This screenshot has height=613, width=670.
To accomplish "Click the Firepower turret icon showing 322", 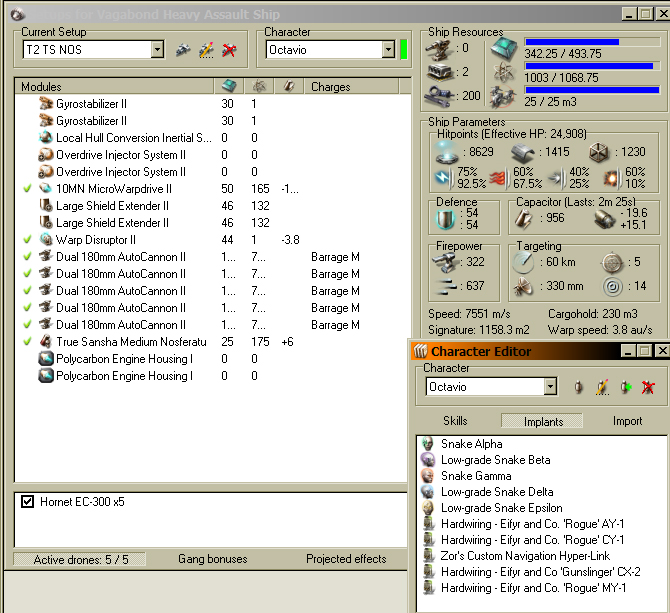I will (444, 262).
